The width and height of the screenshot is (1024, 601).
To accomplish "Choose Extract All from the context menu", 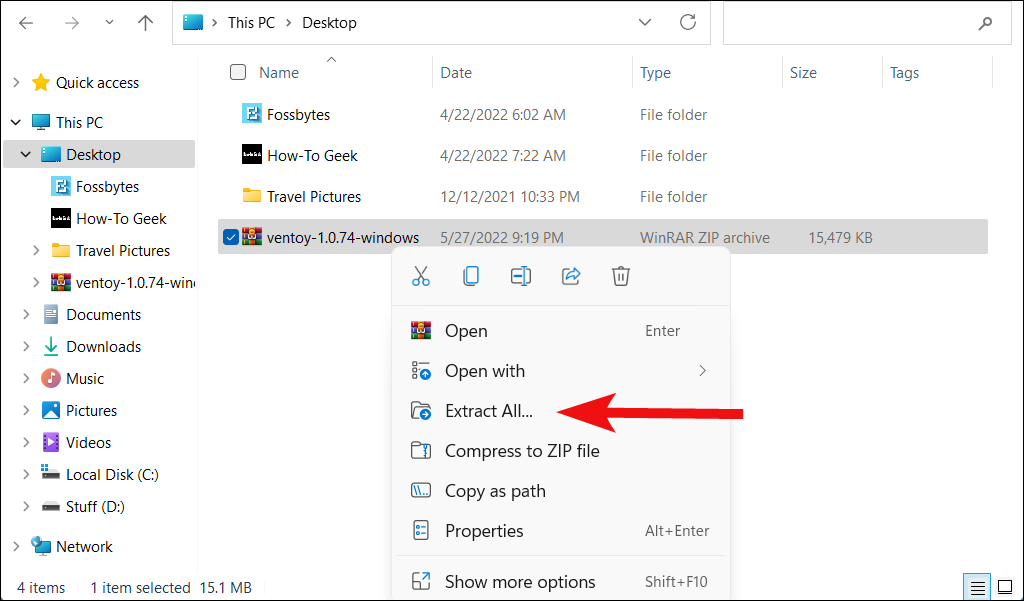I will 489,411.
